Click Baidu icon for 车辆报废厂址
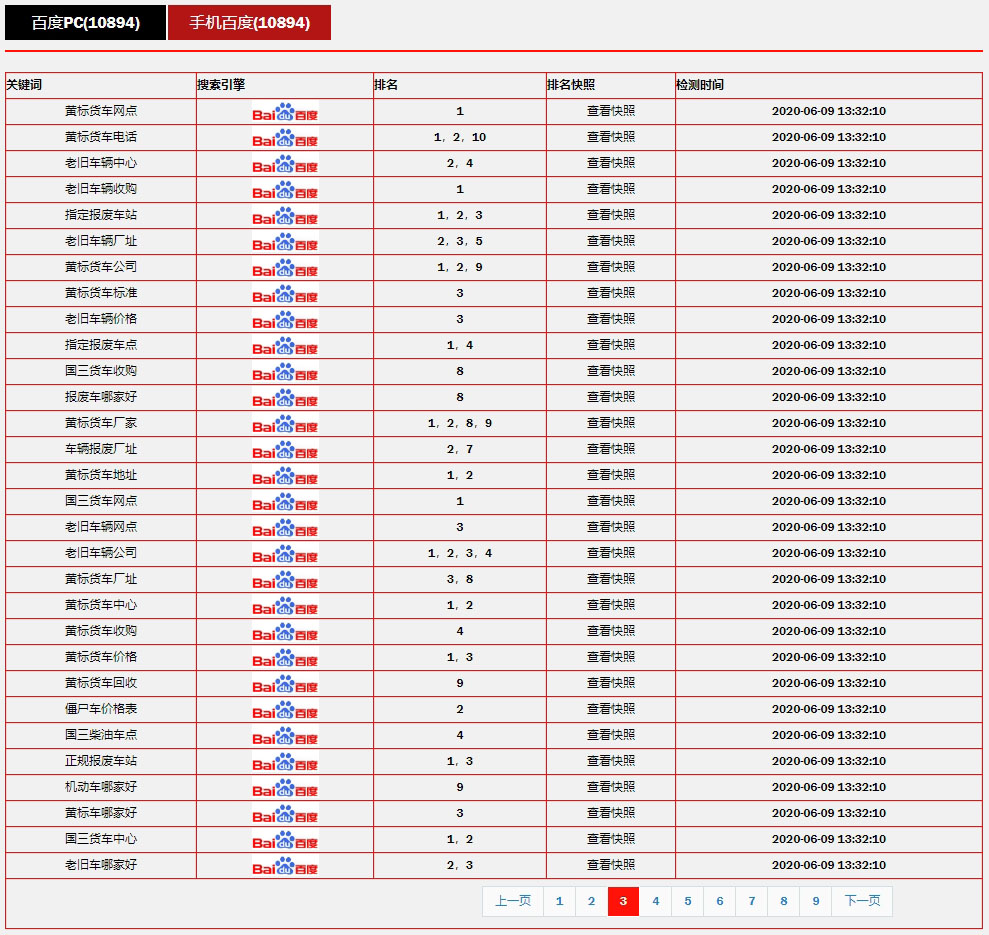Image resolution: width=989 pixels, height=935 pixels. tap(285, 450)
